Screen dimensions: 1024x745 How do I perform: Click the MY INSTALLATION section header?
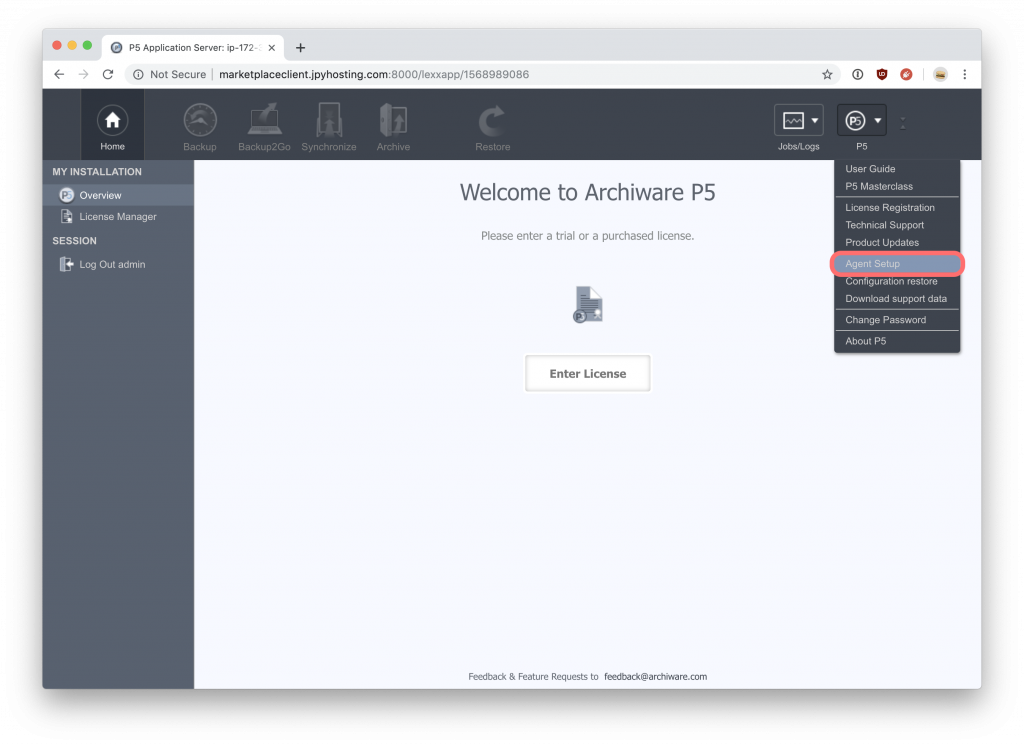coord(97,172)
